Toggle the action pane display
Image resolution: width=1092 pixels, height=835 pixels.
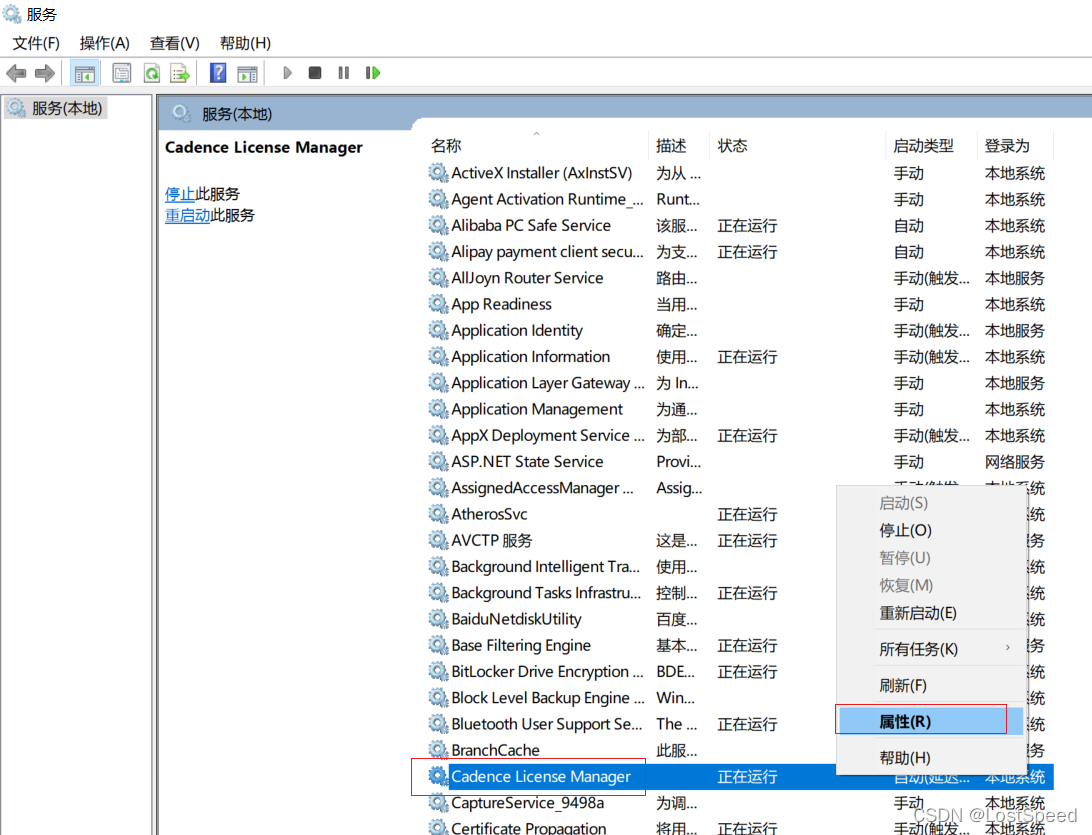[x=246, y=72]
